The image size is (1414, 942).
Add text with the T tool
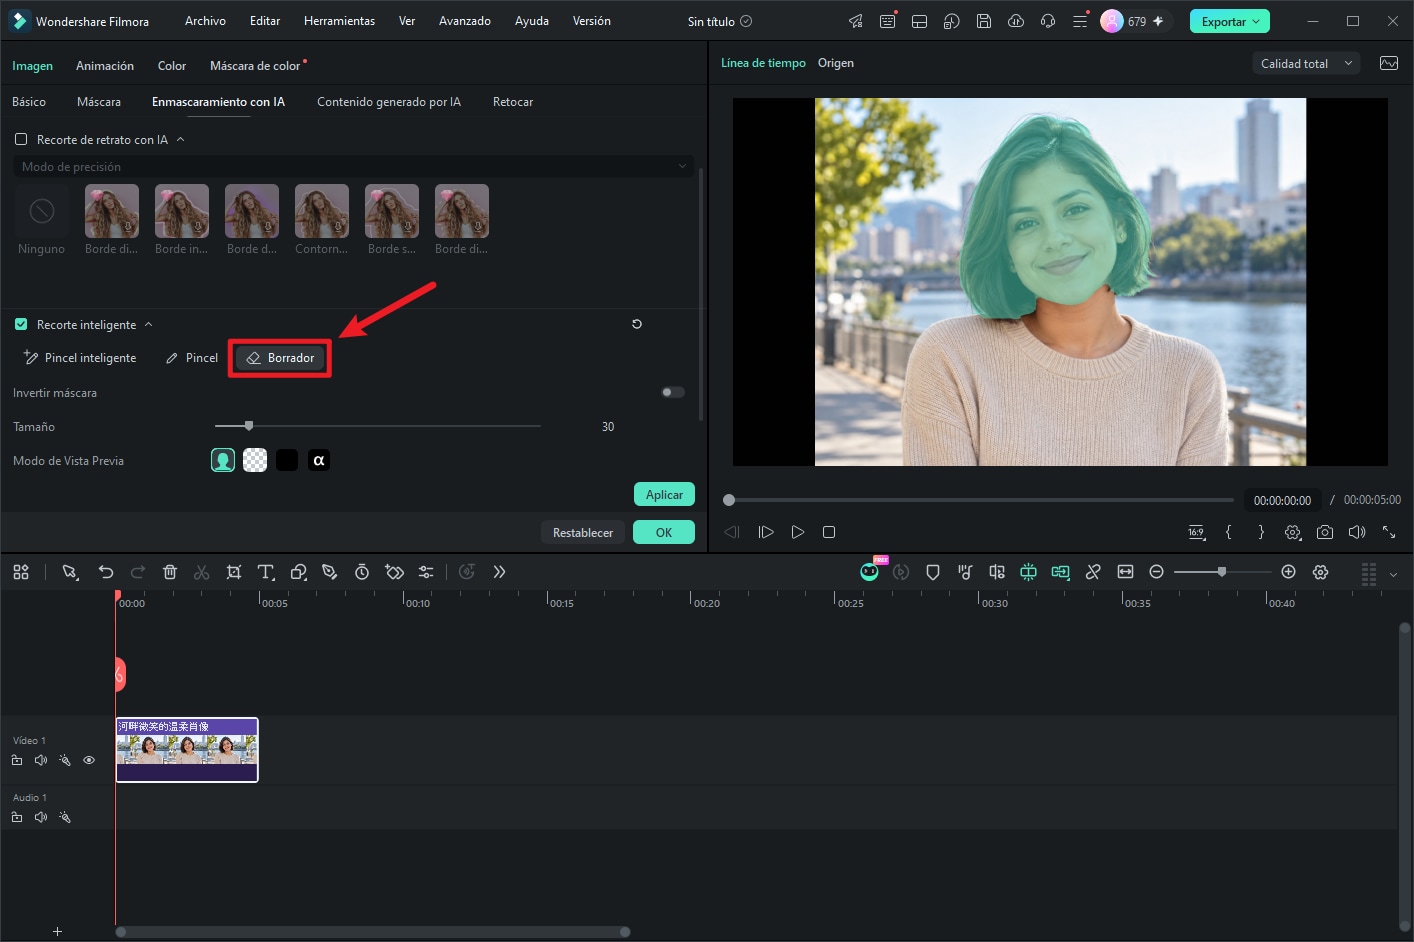(x=266, y=572)
